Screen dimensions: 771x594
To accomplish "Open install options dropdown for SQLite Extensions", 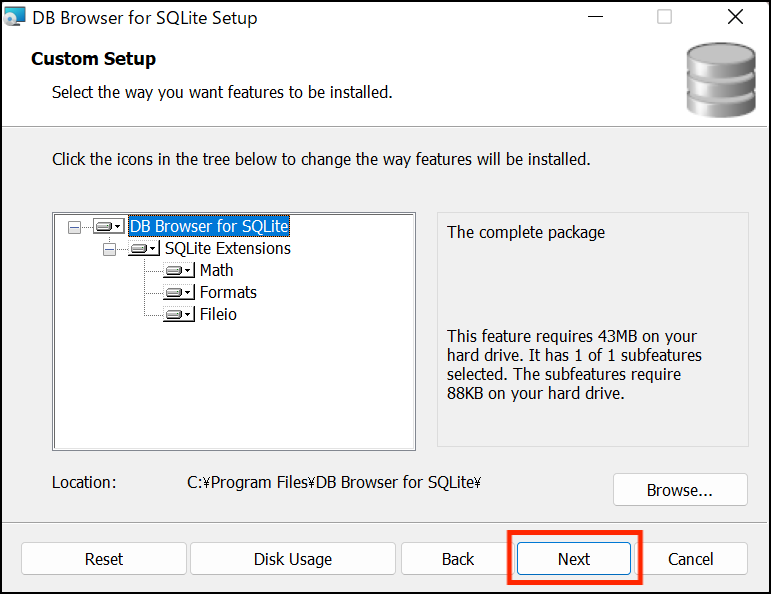I will [144, 249].
